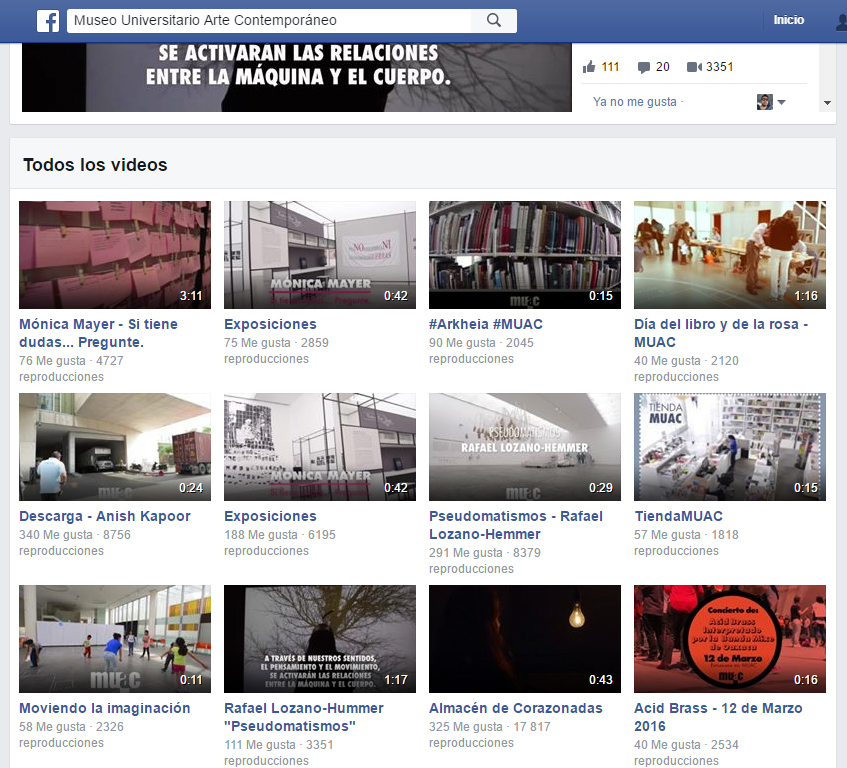The width and height of the screenshot is (847, 768).
Task: Toggle 'Ya no me gusta' on featured video
Action: click(x=634, y=102)
